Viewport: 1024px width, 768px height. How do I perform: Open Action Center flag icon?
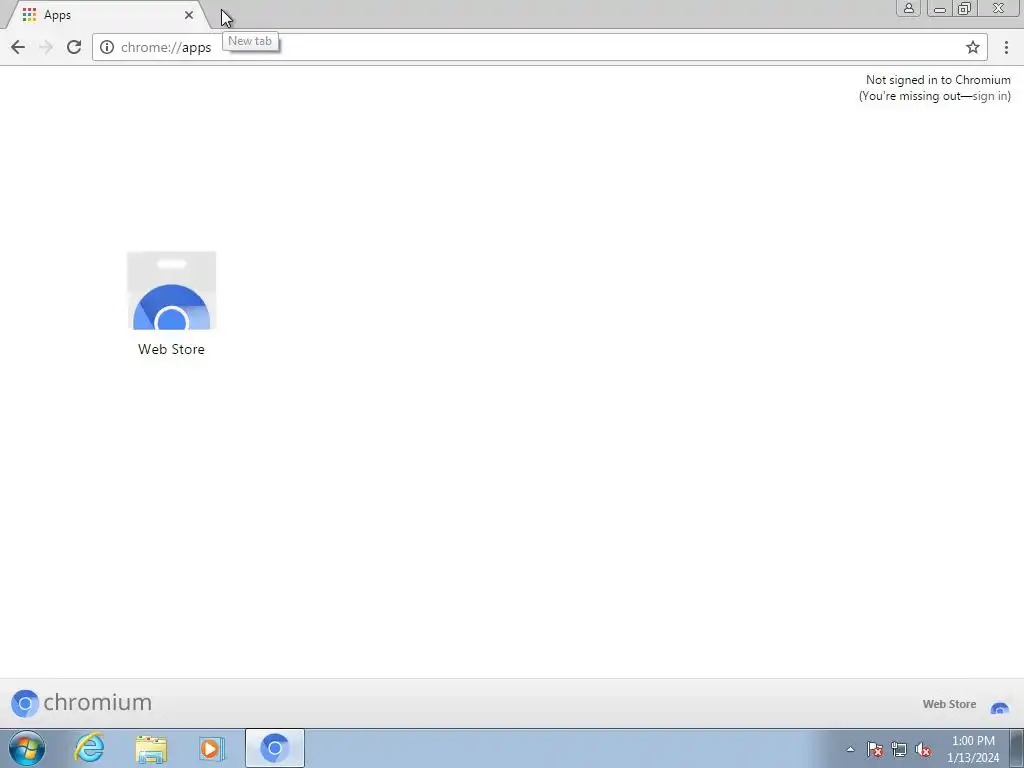point(875,749)
